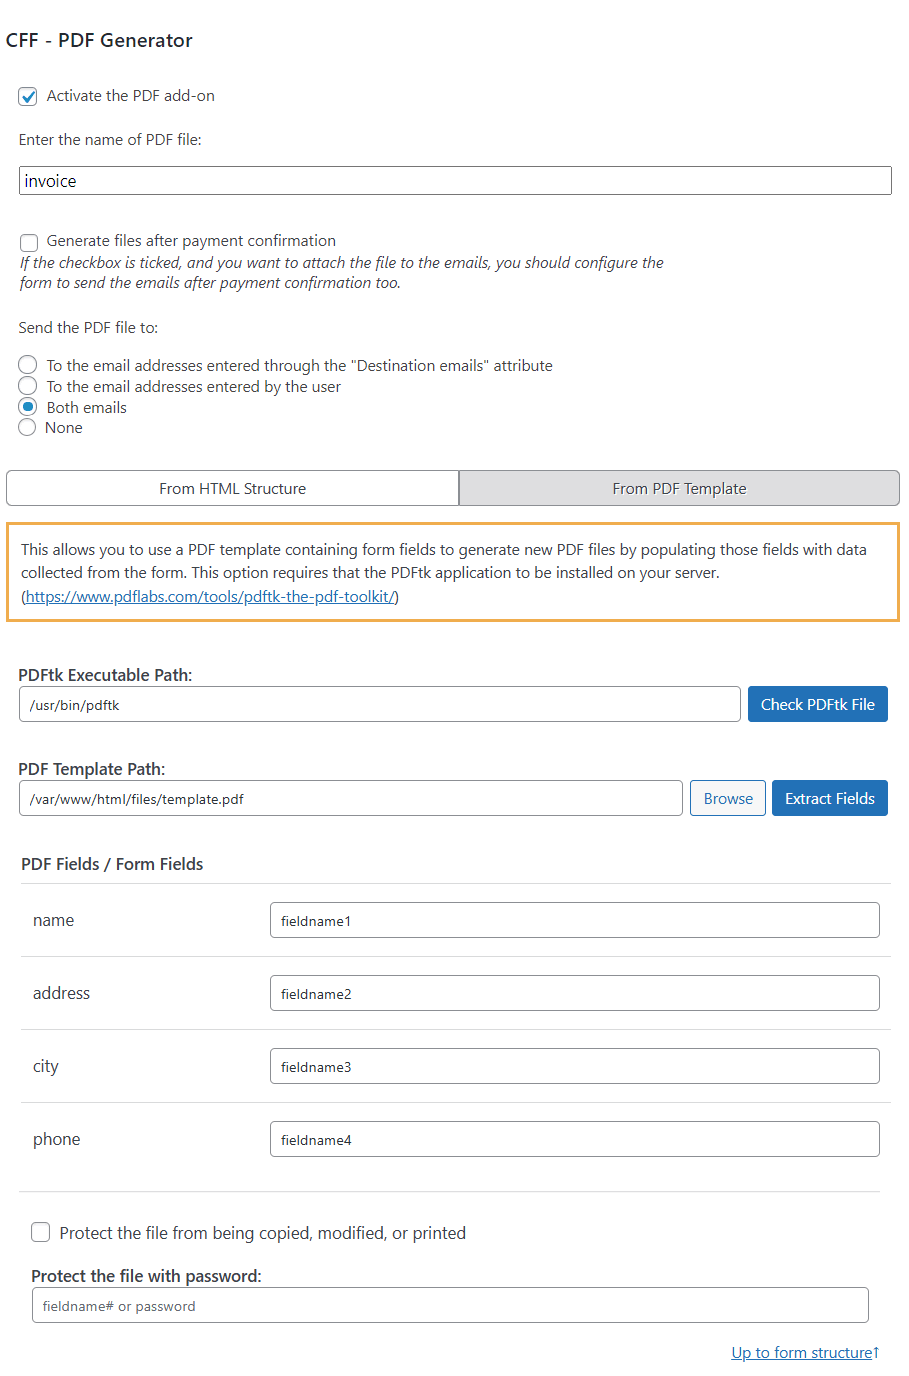Screen dimensions: 909x1376
Task: Select the 'fieldname1' mapping for the name field
Action: click(x=573, y=919)
